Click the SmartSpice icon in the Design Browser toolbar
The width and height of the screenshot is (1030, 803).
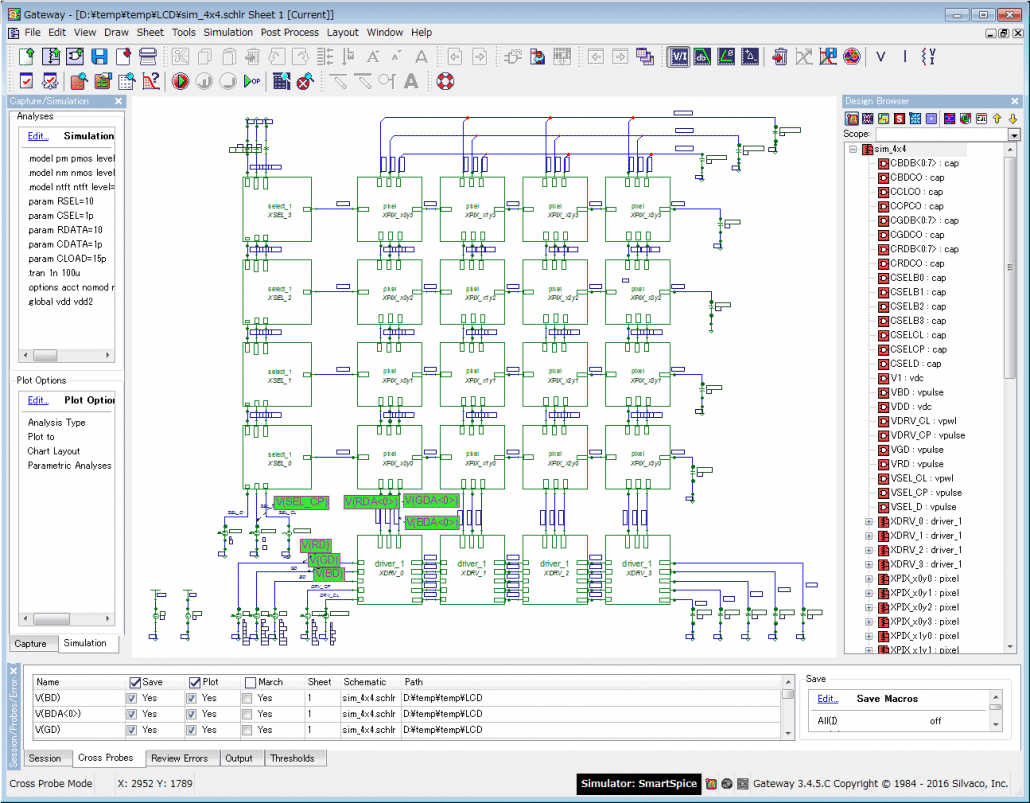(x=900, y=118)
